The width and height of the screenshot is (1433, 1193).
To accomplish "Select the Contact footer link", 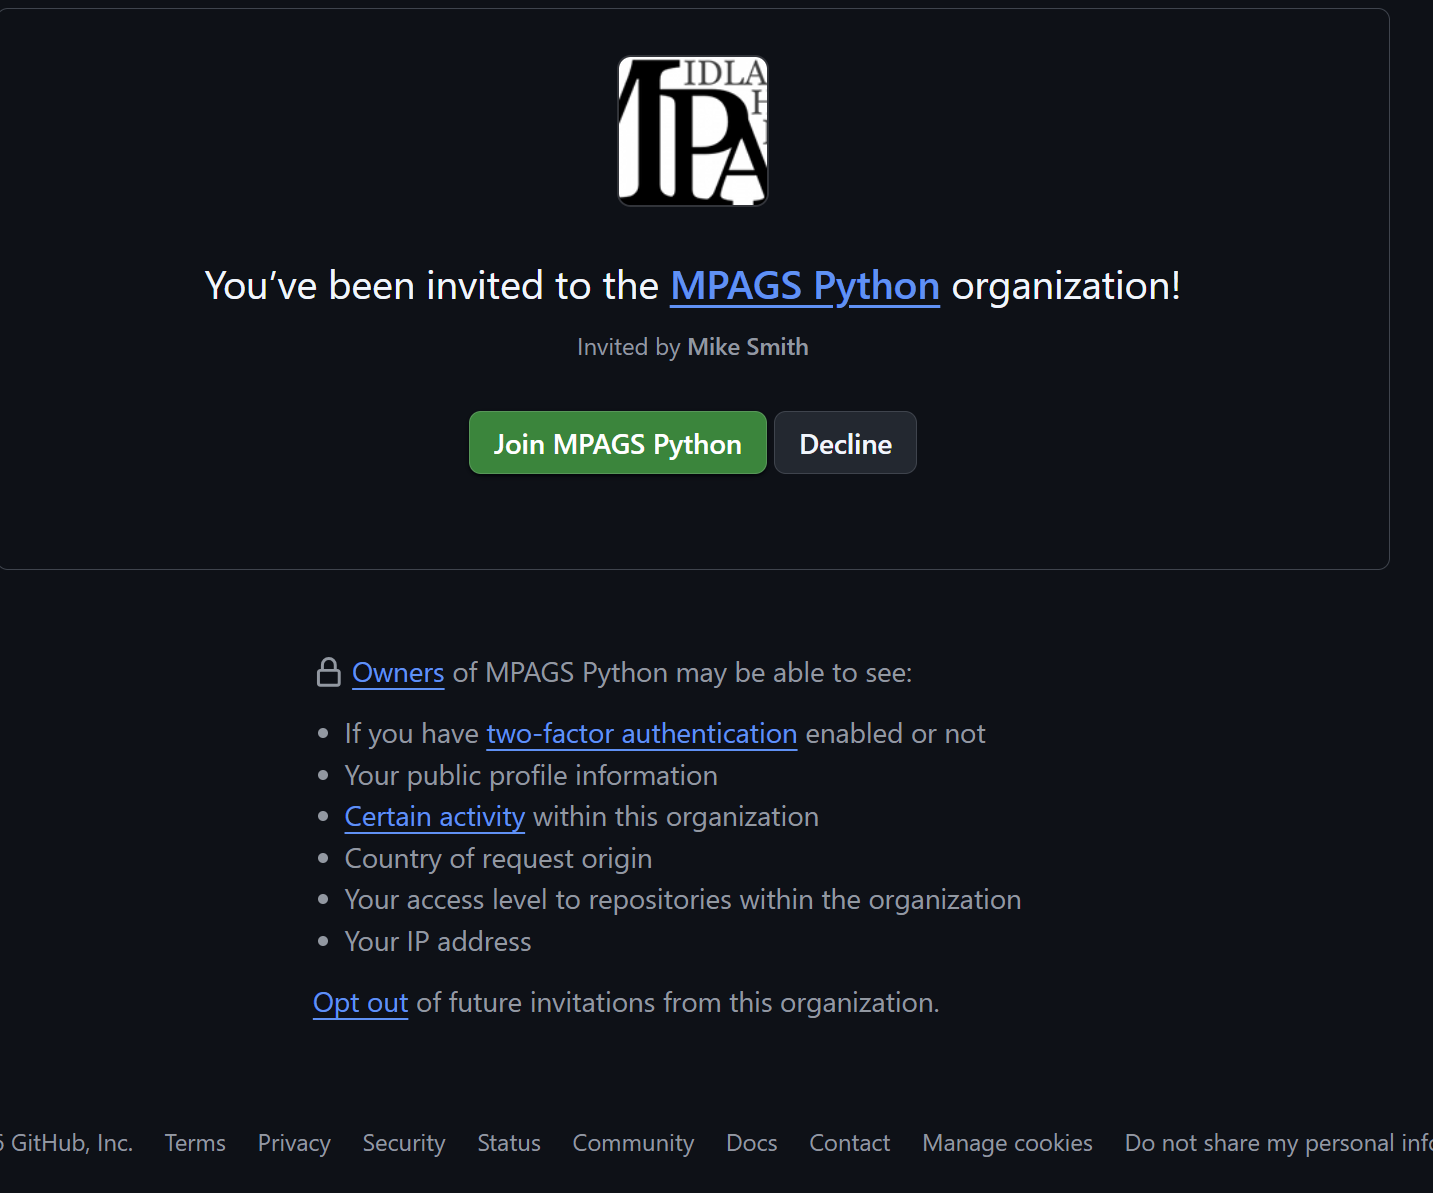I will [849, 1143].
